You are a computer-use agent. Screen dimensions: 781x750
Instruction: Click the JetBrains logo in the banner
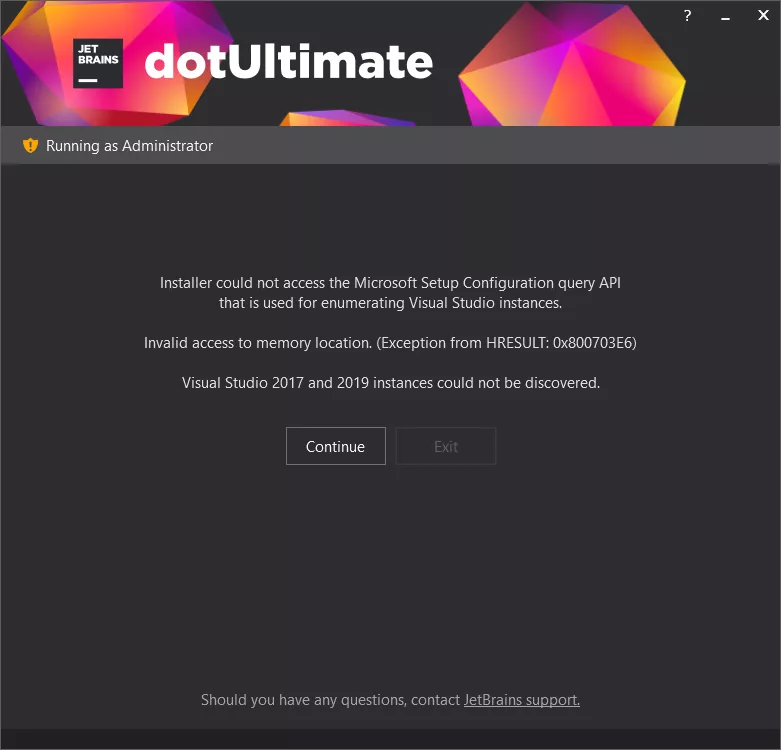pos(98,63)
